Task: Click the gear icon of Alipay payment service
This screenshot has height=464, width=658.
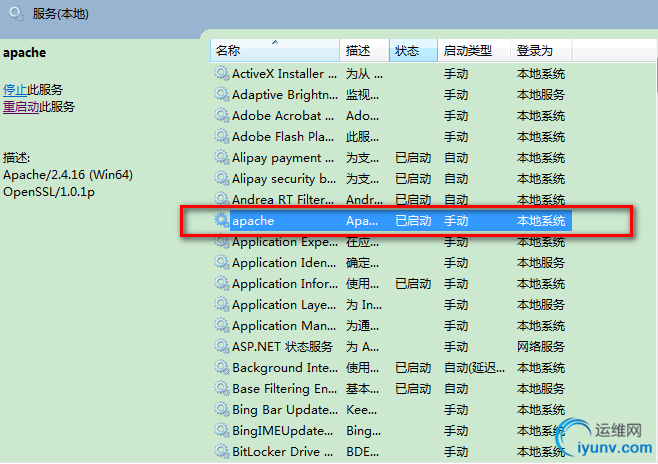Action: (x=222, y=157)
